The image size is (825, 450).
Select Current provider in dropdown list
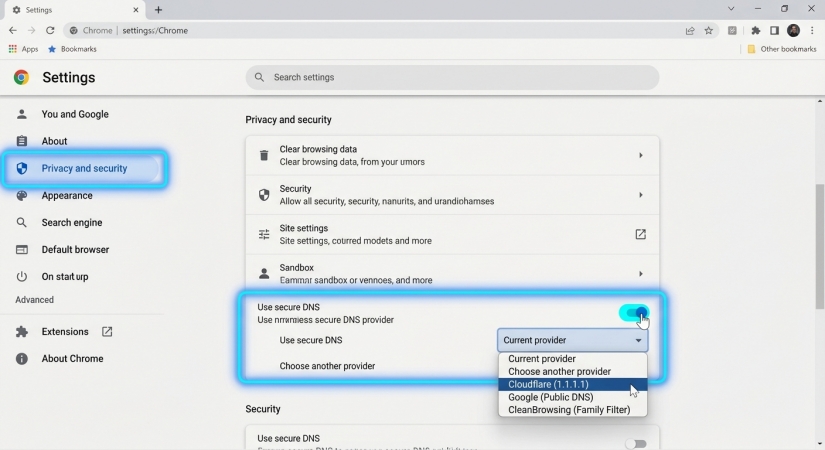[x=572, y=359]
